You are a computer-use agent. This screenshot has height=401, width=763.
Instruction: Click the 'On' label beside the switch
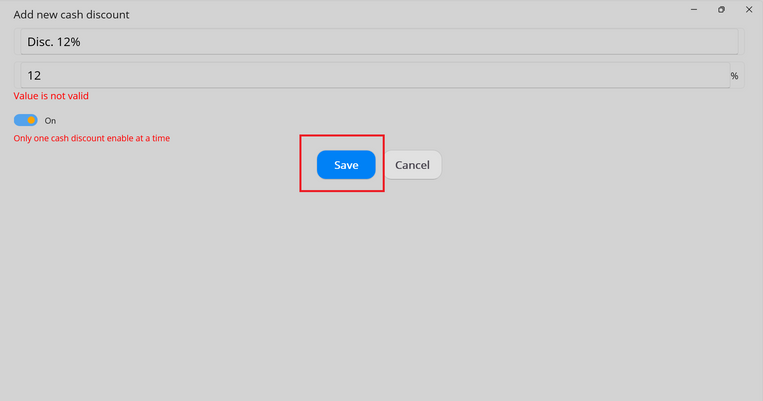50,121
